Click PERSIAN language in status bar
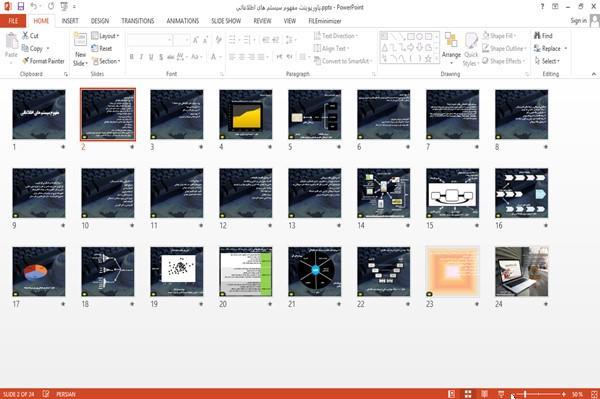600x399 pixels. click(x=66, y=394)
